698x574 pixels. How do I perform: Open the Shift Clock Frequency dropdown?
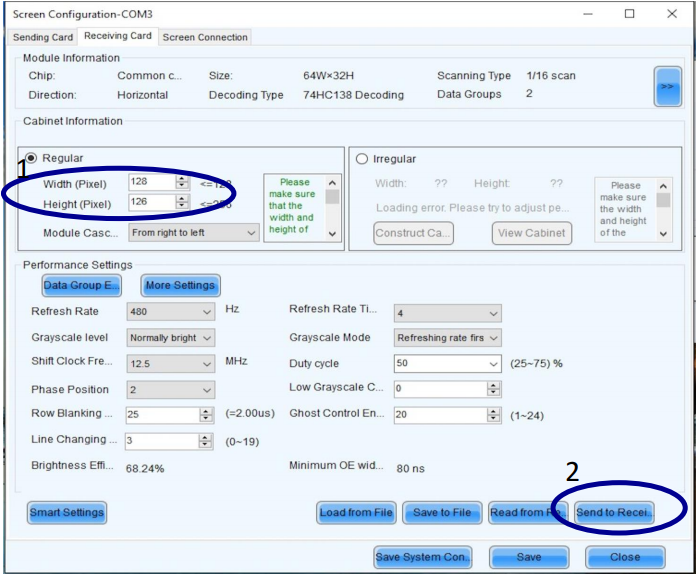[170, 364]
